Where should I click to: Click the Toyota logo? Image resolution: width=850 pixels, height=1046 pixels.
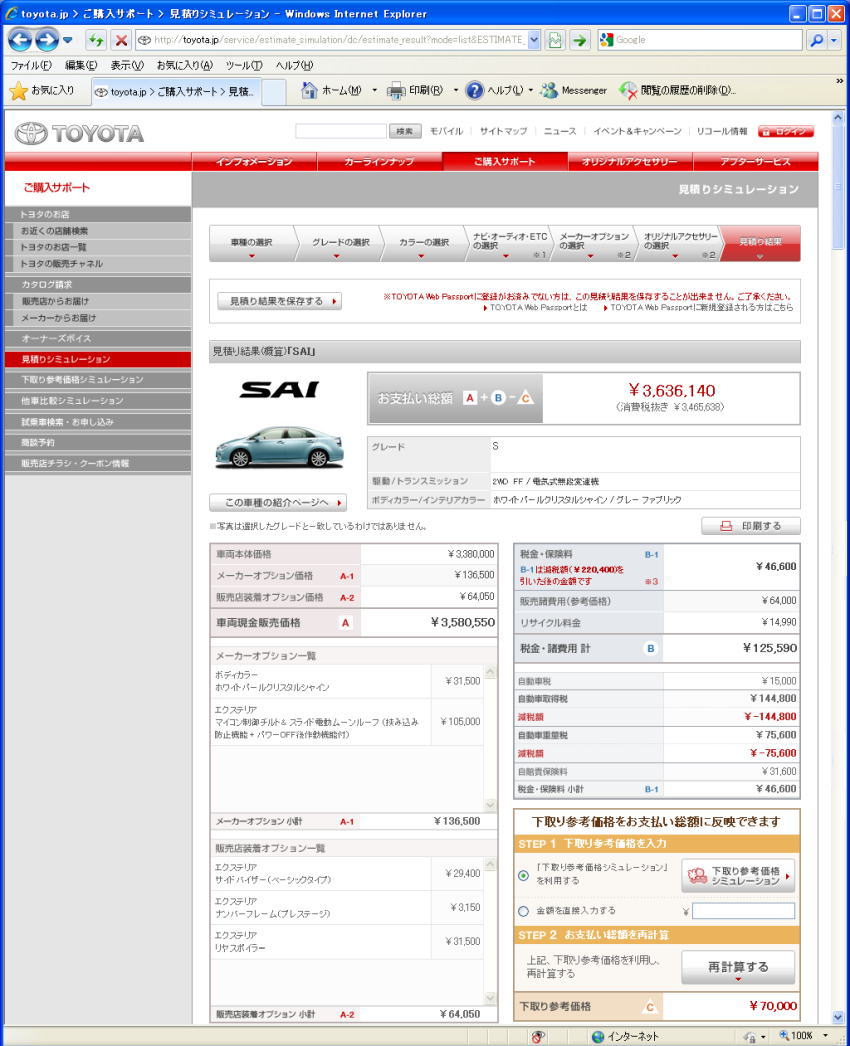coord(79,133)
